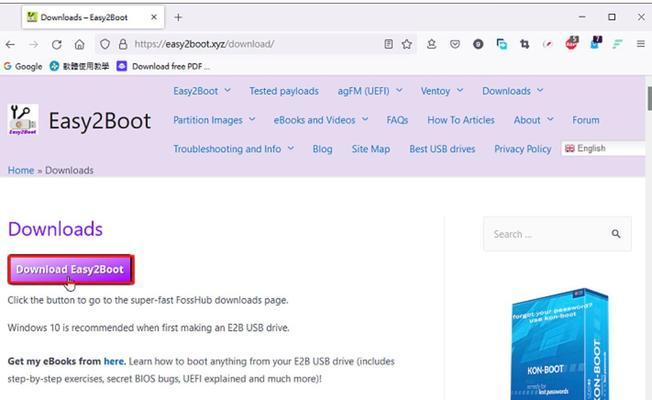Save the page to Pocket
Viewport: 652px width, 400px height.
coord(455,44)
